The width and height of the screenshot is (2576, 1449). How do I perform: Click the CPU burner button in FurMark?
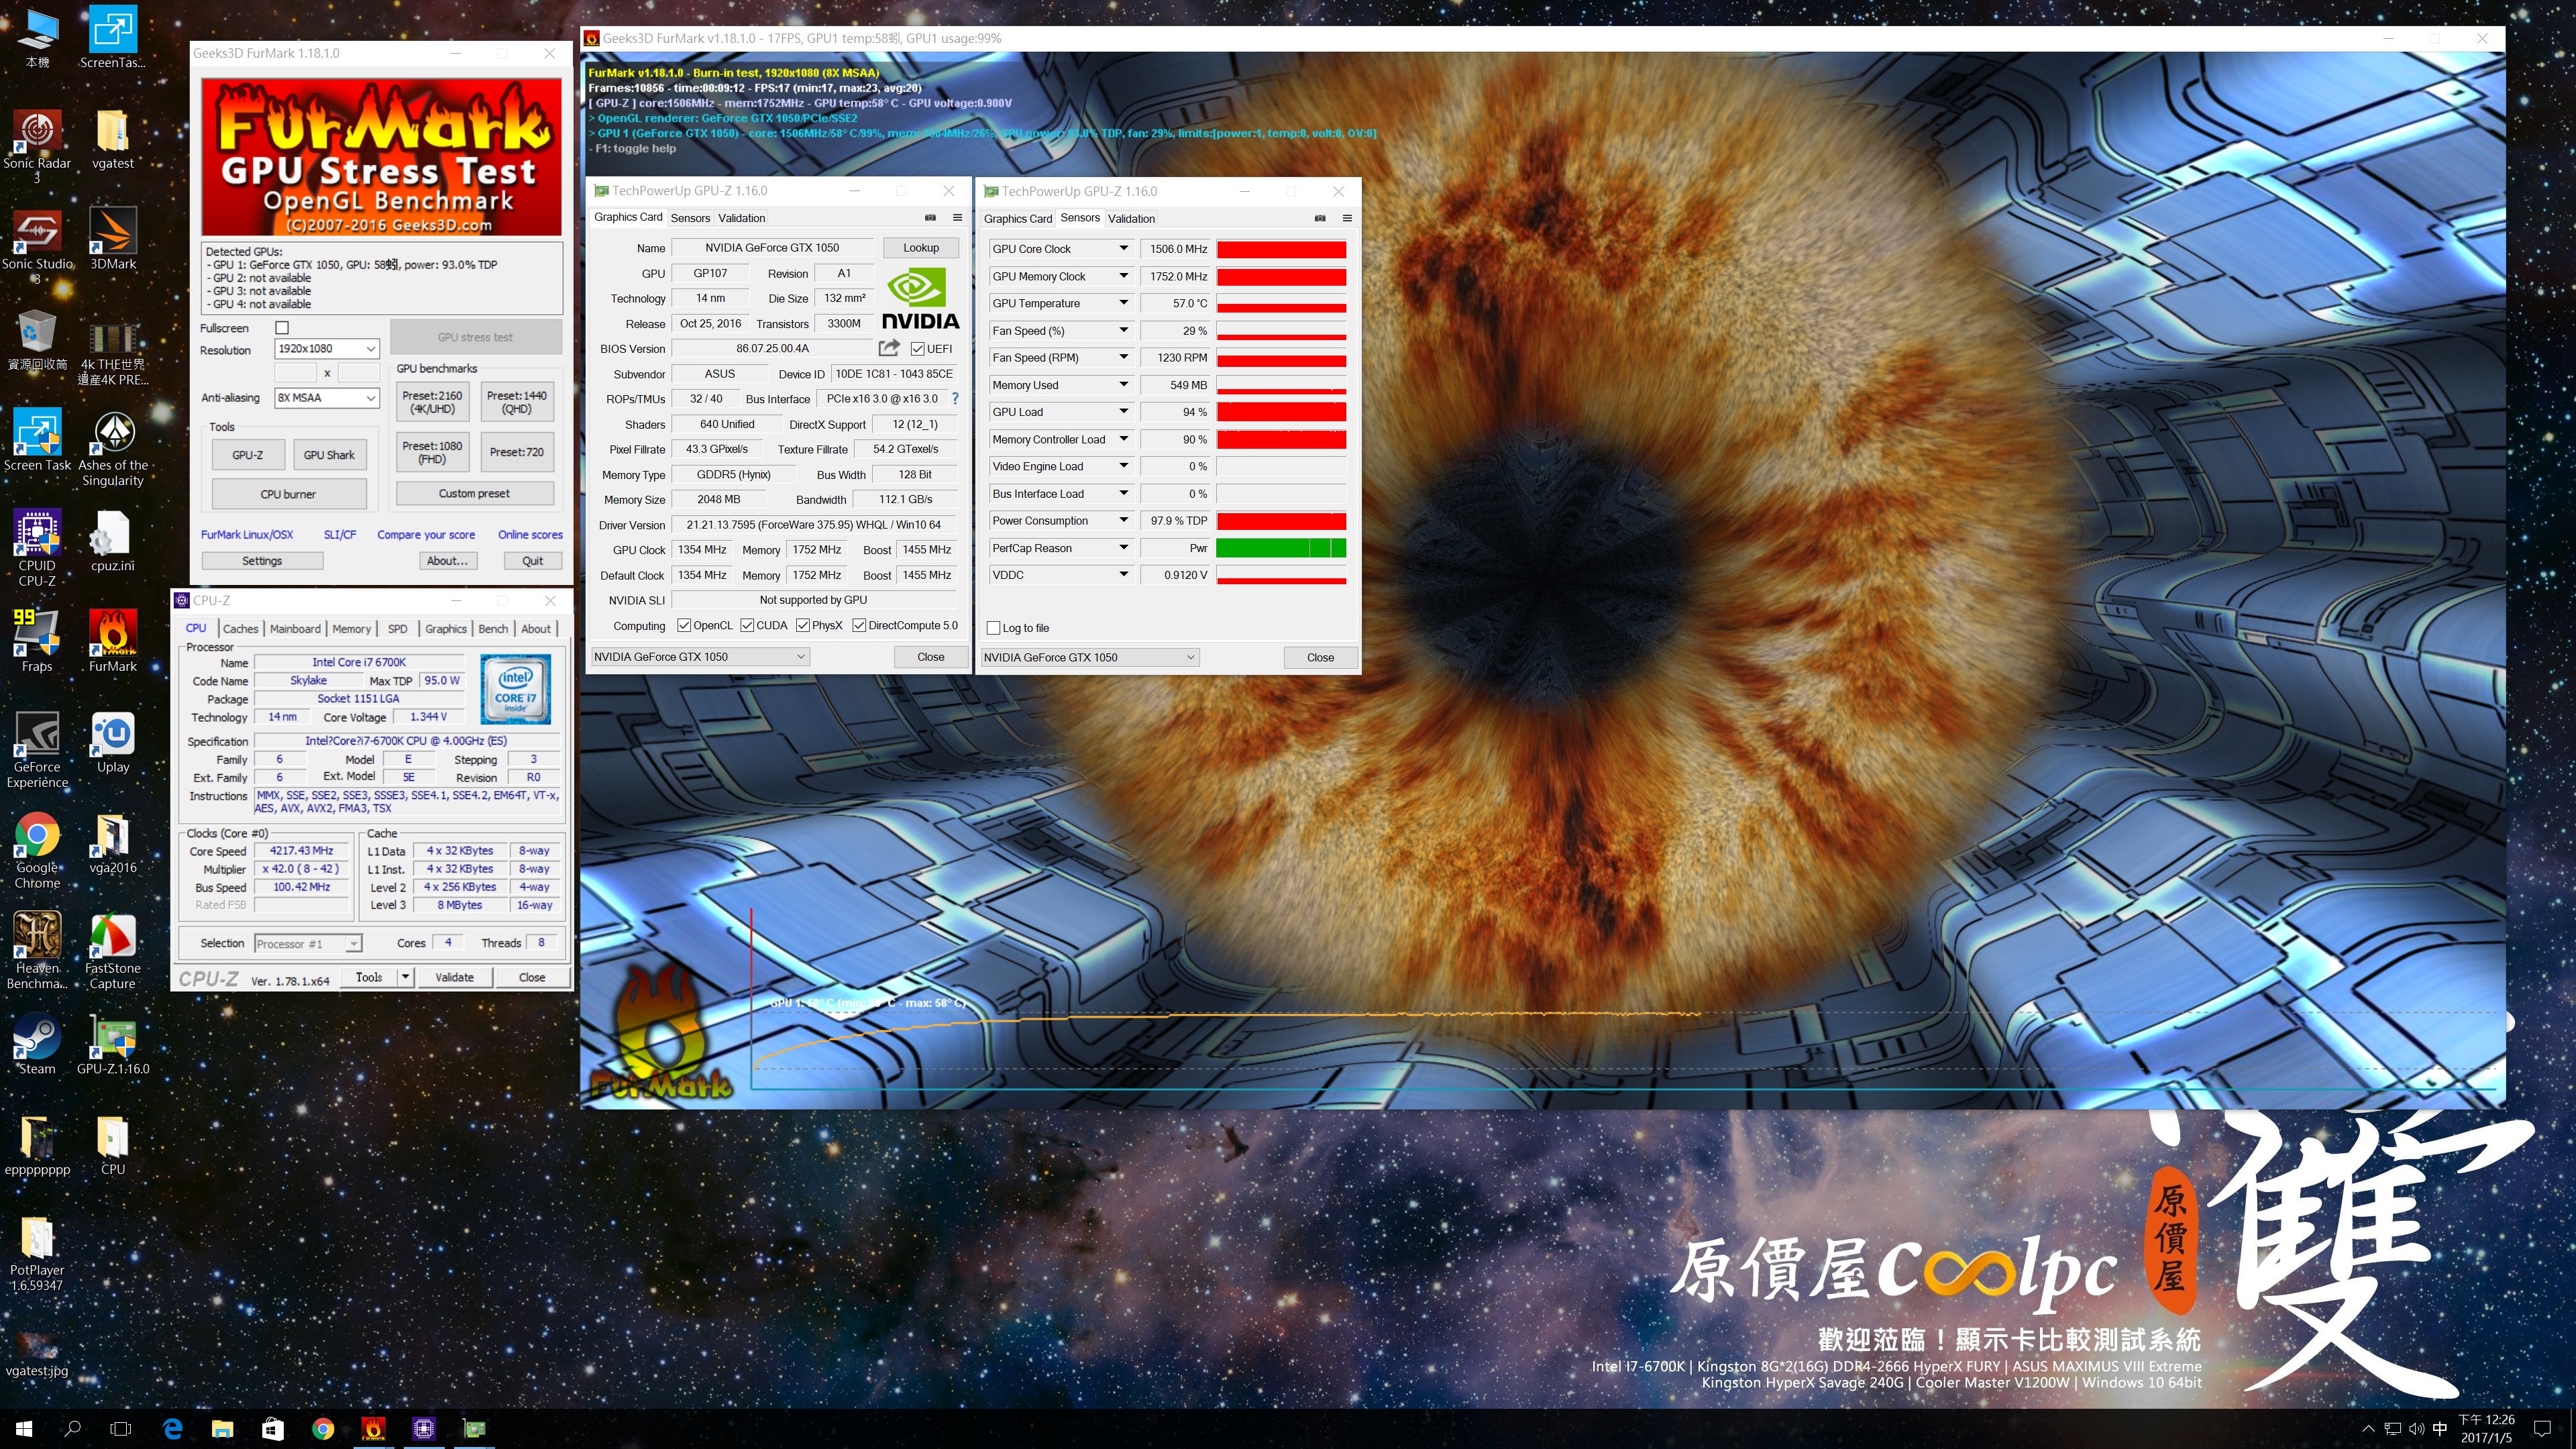(288, 494)
